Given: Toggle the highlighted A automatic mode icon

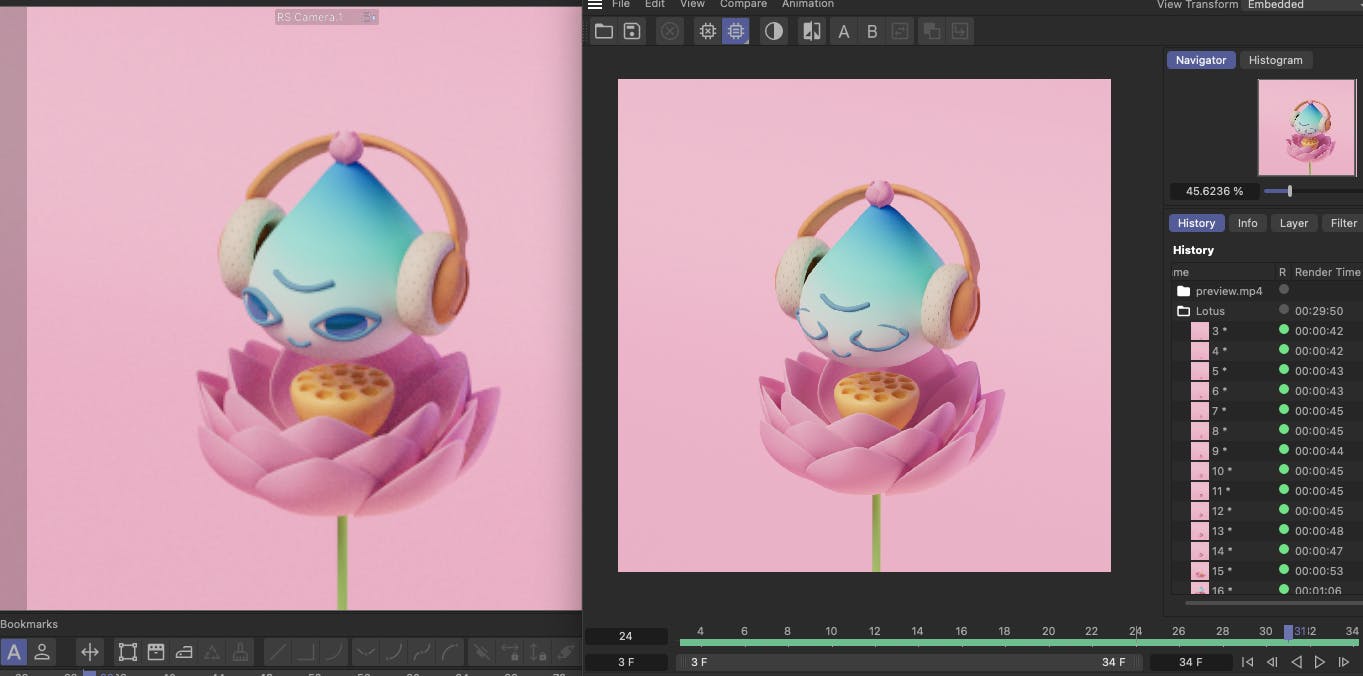Looking at the screenshot, I should point(14,652).
